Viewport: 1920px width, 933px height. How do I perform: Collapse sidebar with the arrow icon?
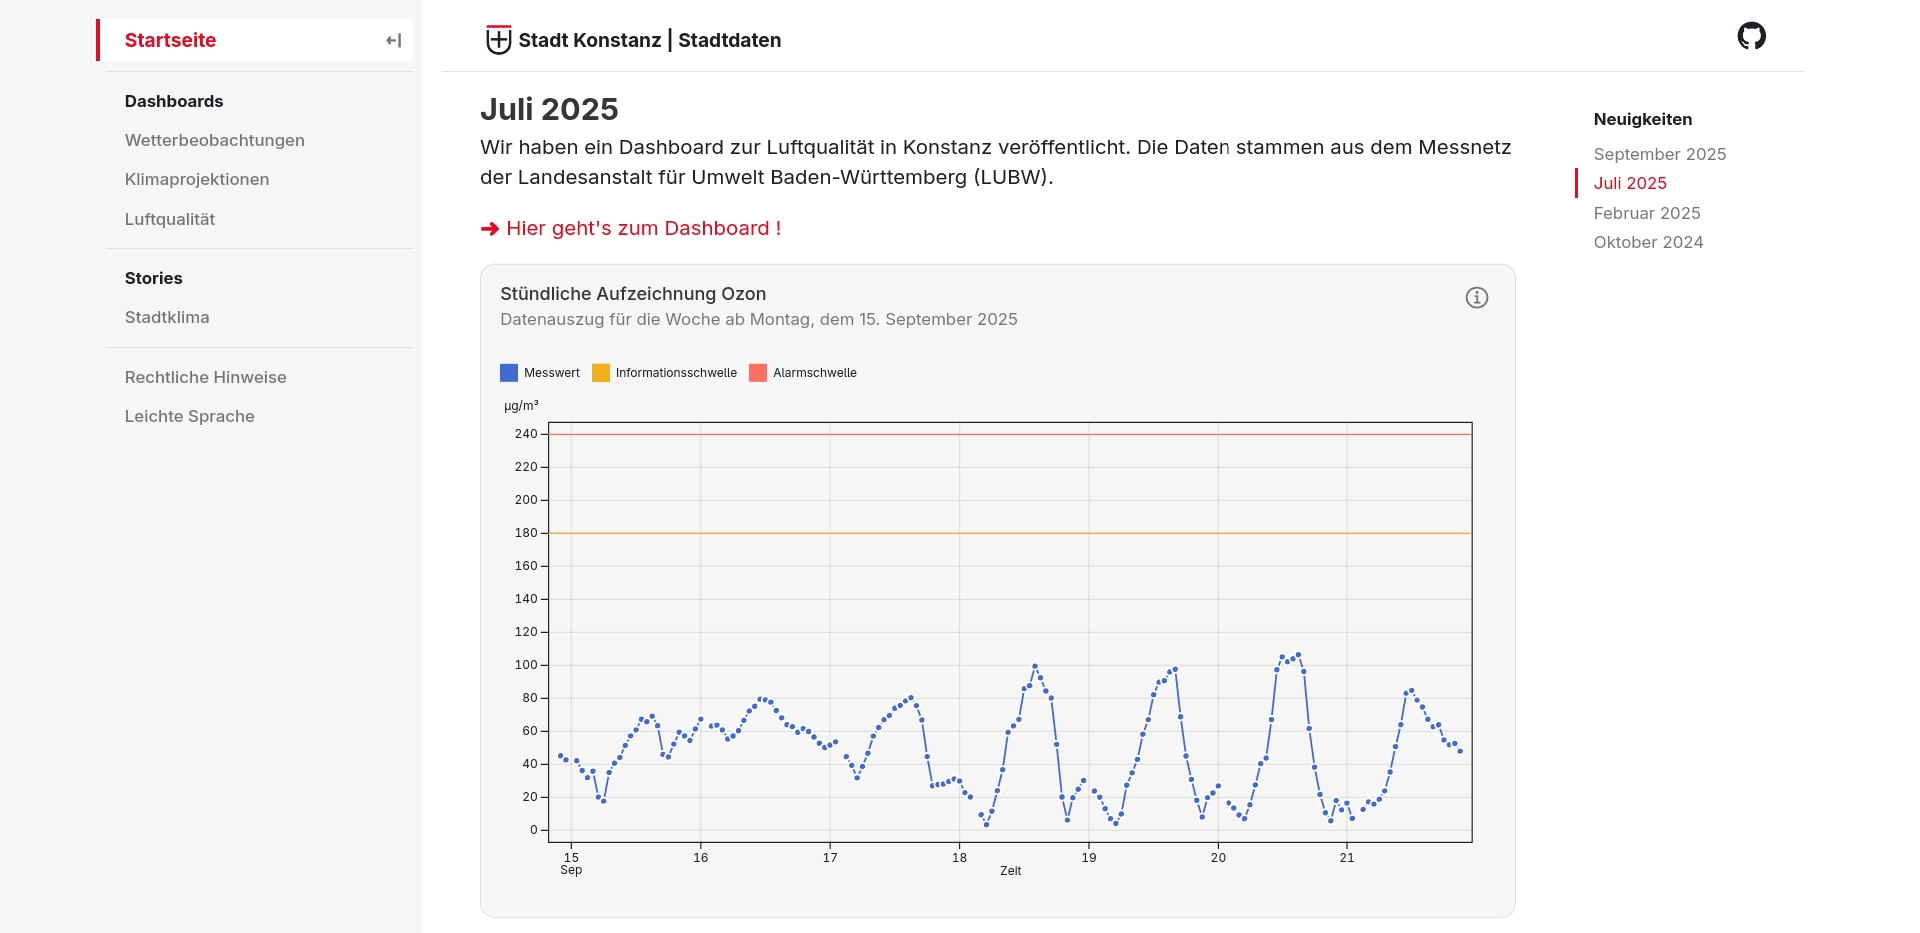click(394, 41)
